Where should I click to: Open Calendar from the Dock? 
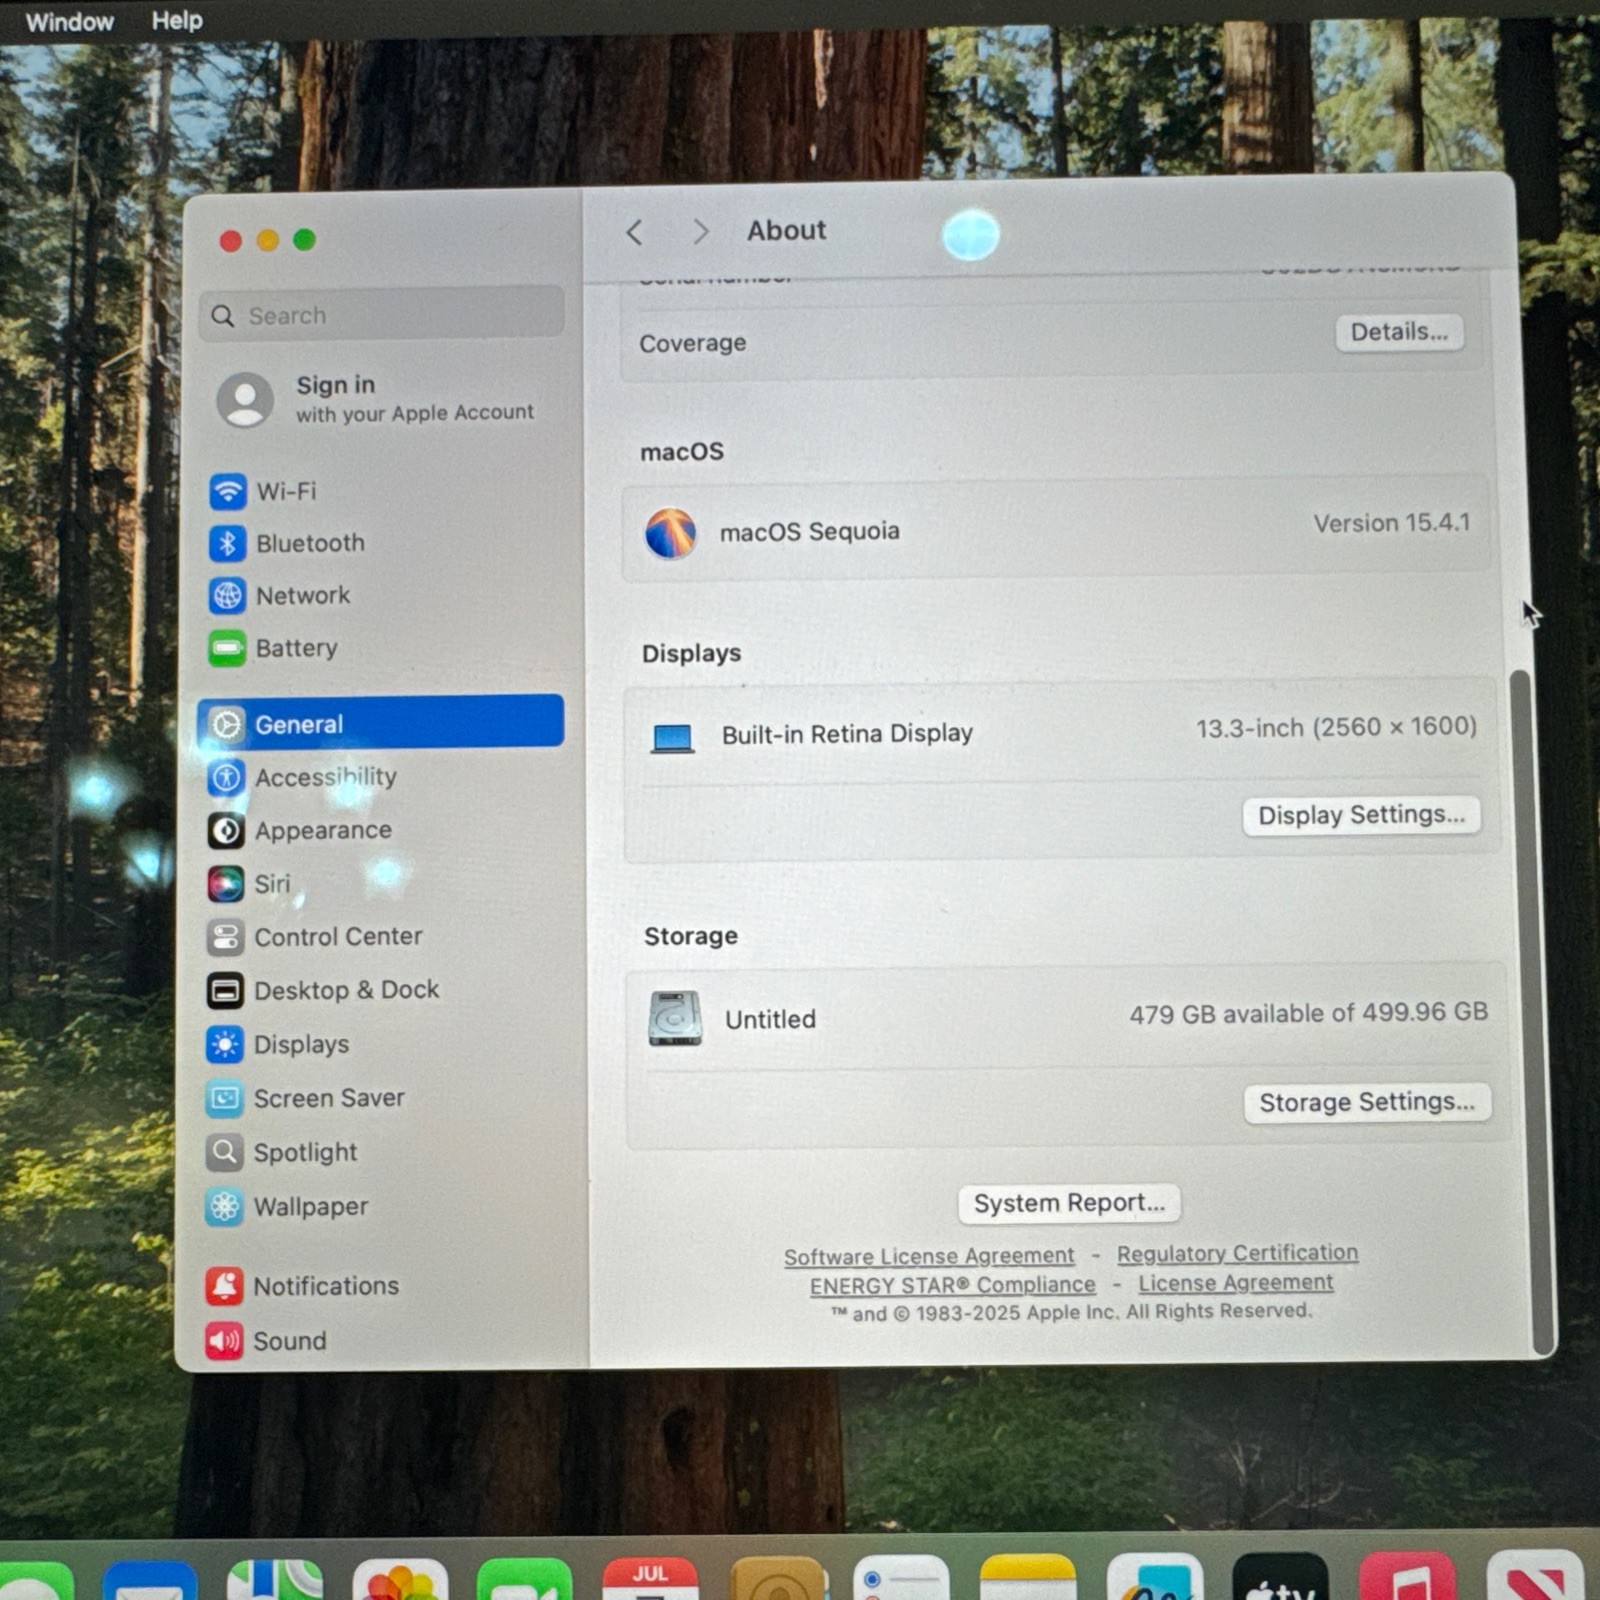tap(650, 1578)
